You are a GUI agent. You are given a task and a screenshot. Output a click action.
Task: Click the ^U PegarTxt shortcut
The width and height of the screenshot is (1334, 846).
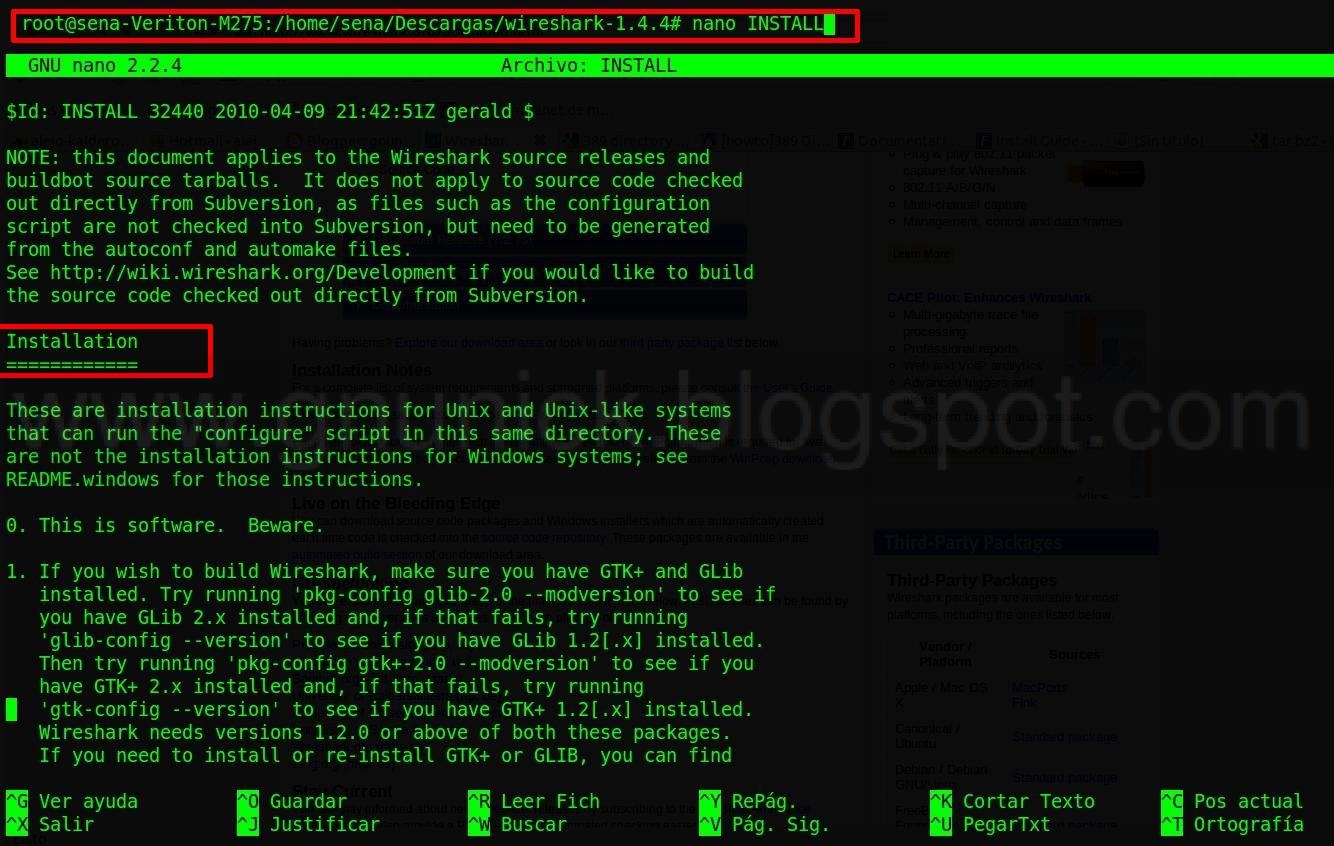[990, 824]
